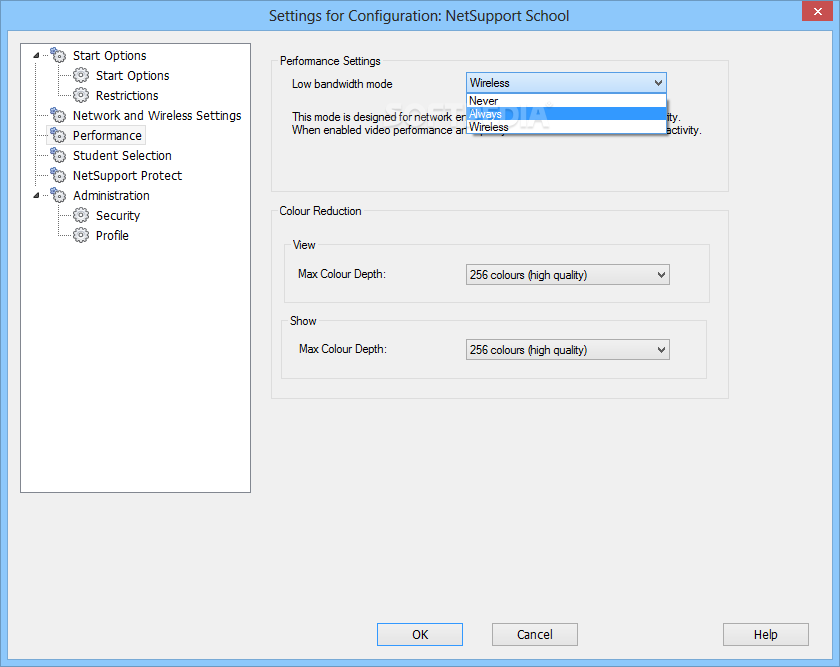Choose Always in the bandwidth list
The width and height of the screenshot is (840, 667).
click(566, 114)
